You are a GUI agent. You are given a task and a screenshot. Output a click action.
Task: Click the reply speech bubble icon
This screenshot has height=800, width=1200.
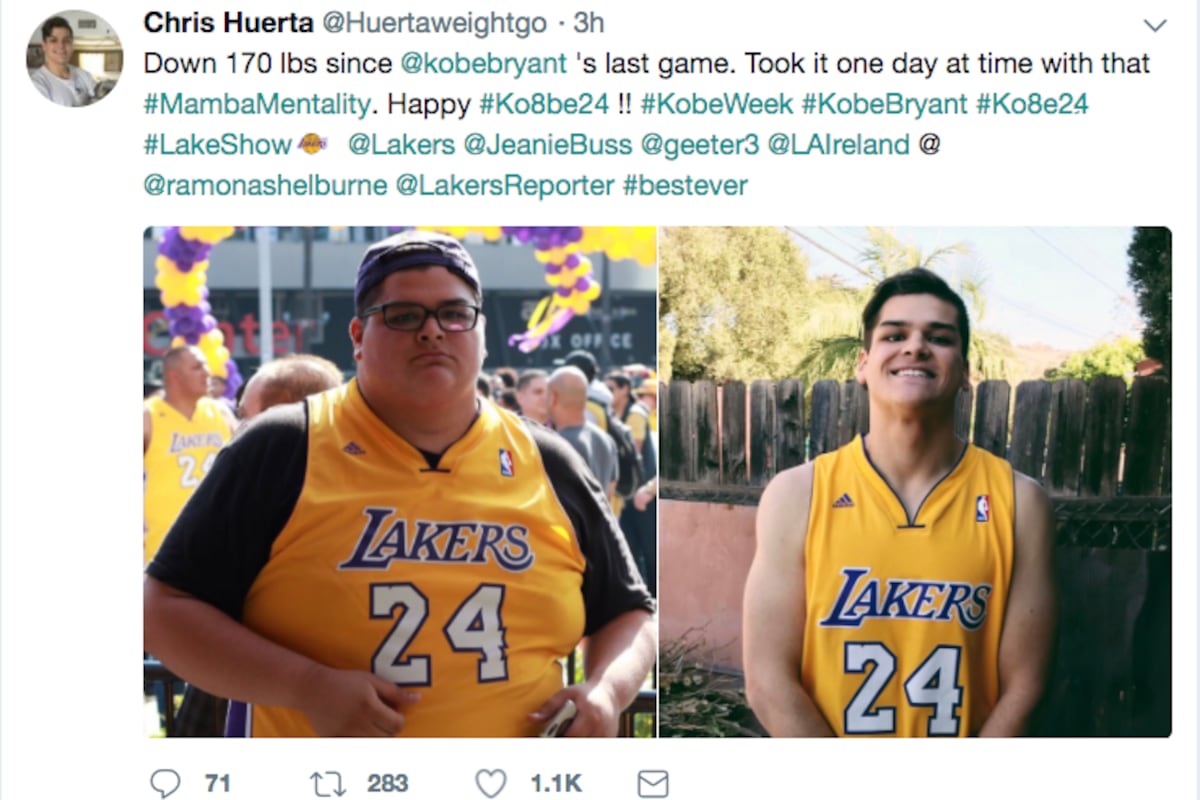coord(165,783)
